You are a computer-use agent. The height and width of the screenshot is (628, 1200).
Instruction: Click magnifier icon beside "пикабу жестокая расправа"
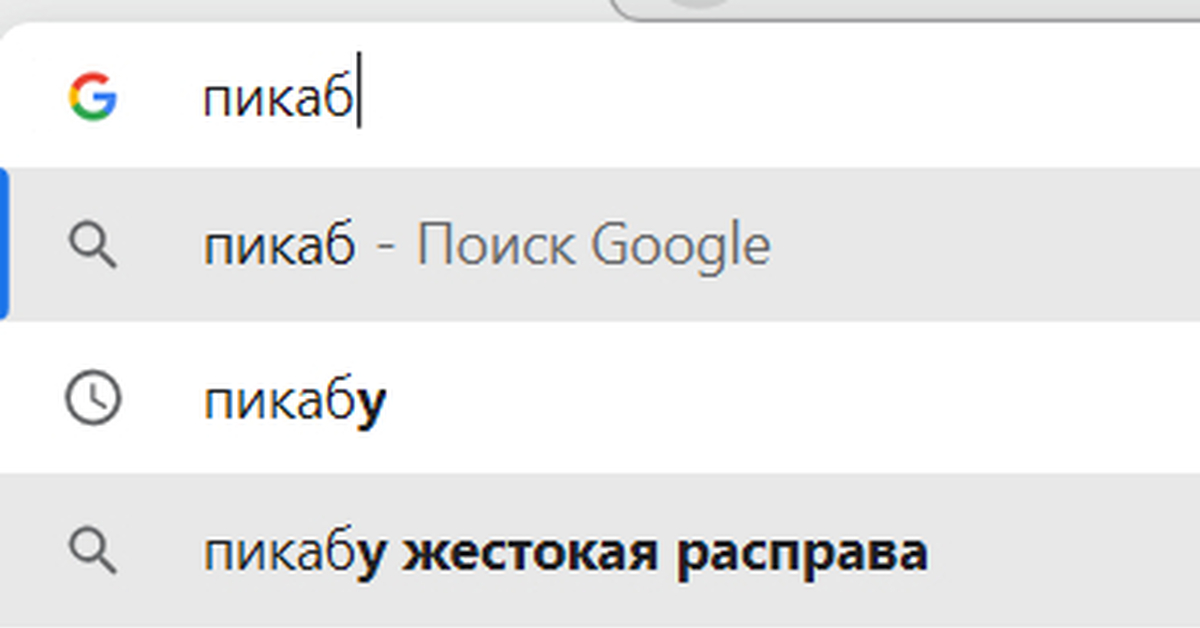click(x=93, y=551)
